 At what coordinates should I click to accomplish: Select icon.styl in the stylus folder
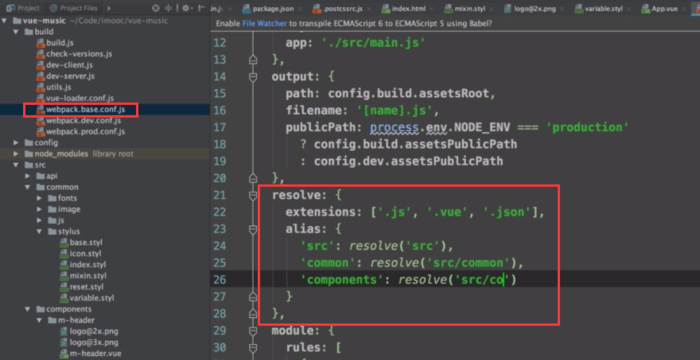pyautogui.click(x=85, y=254)
